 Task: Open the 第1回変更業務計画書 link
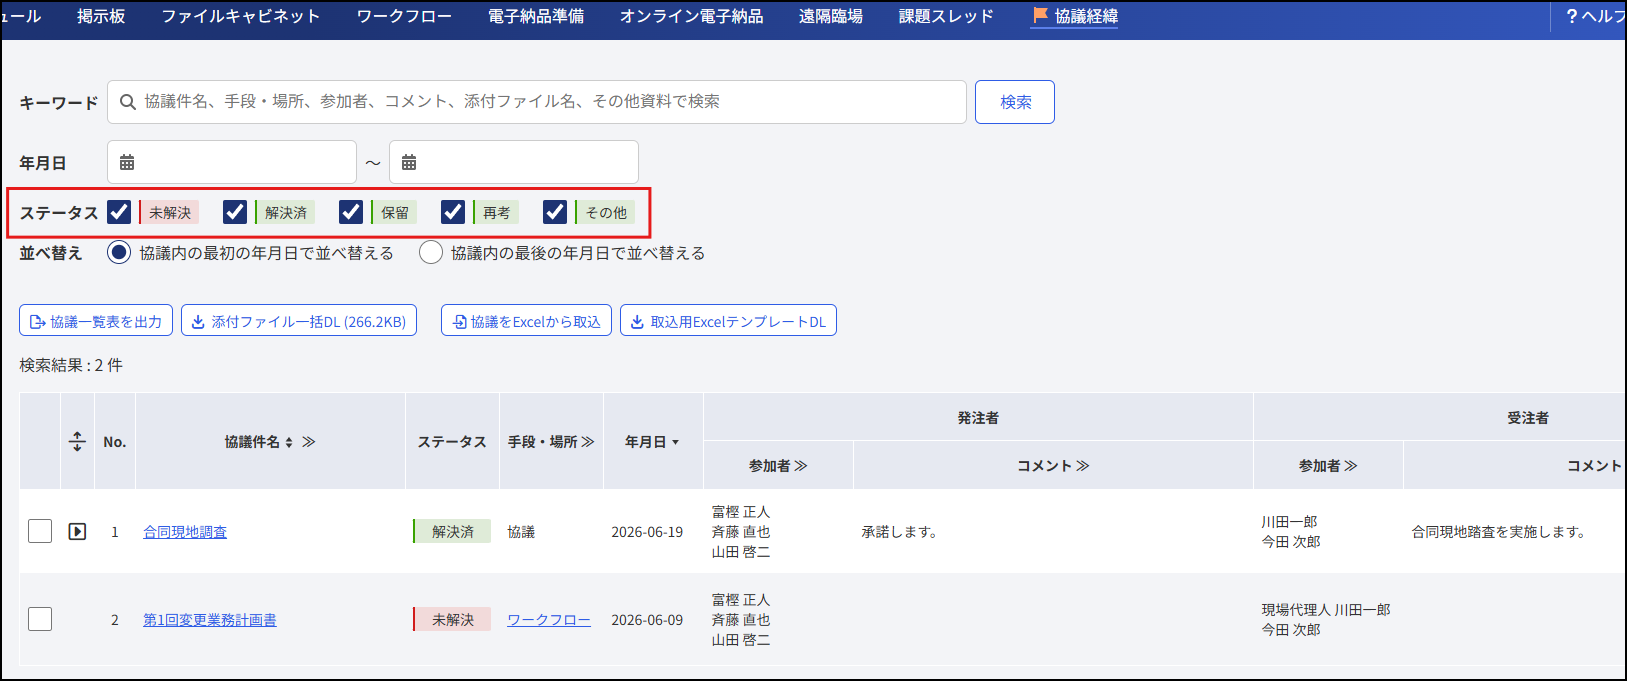[x=210, y=620]
